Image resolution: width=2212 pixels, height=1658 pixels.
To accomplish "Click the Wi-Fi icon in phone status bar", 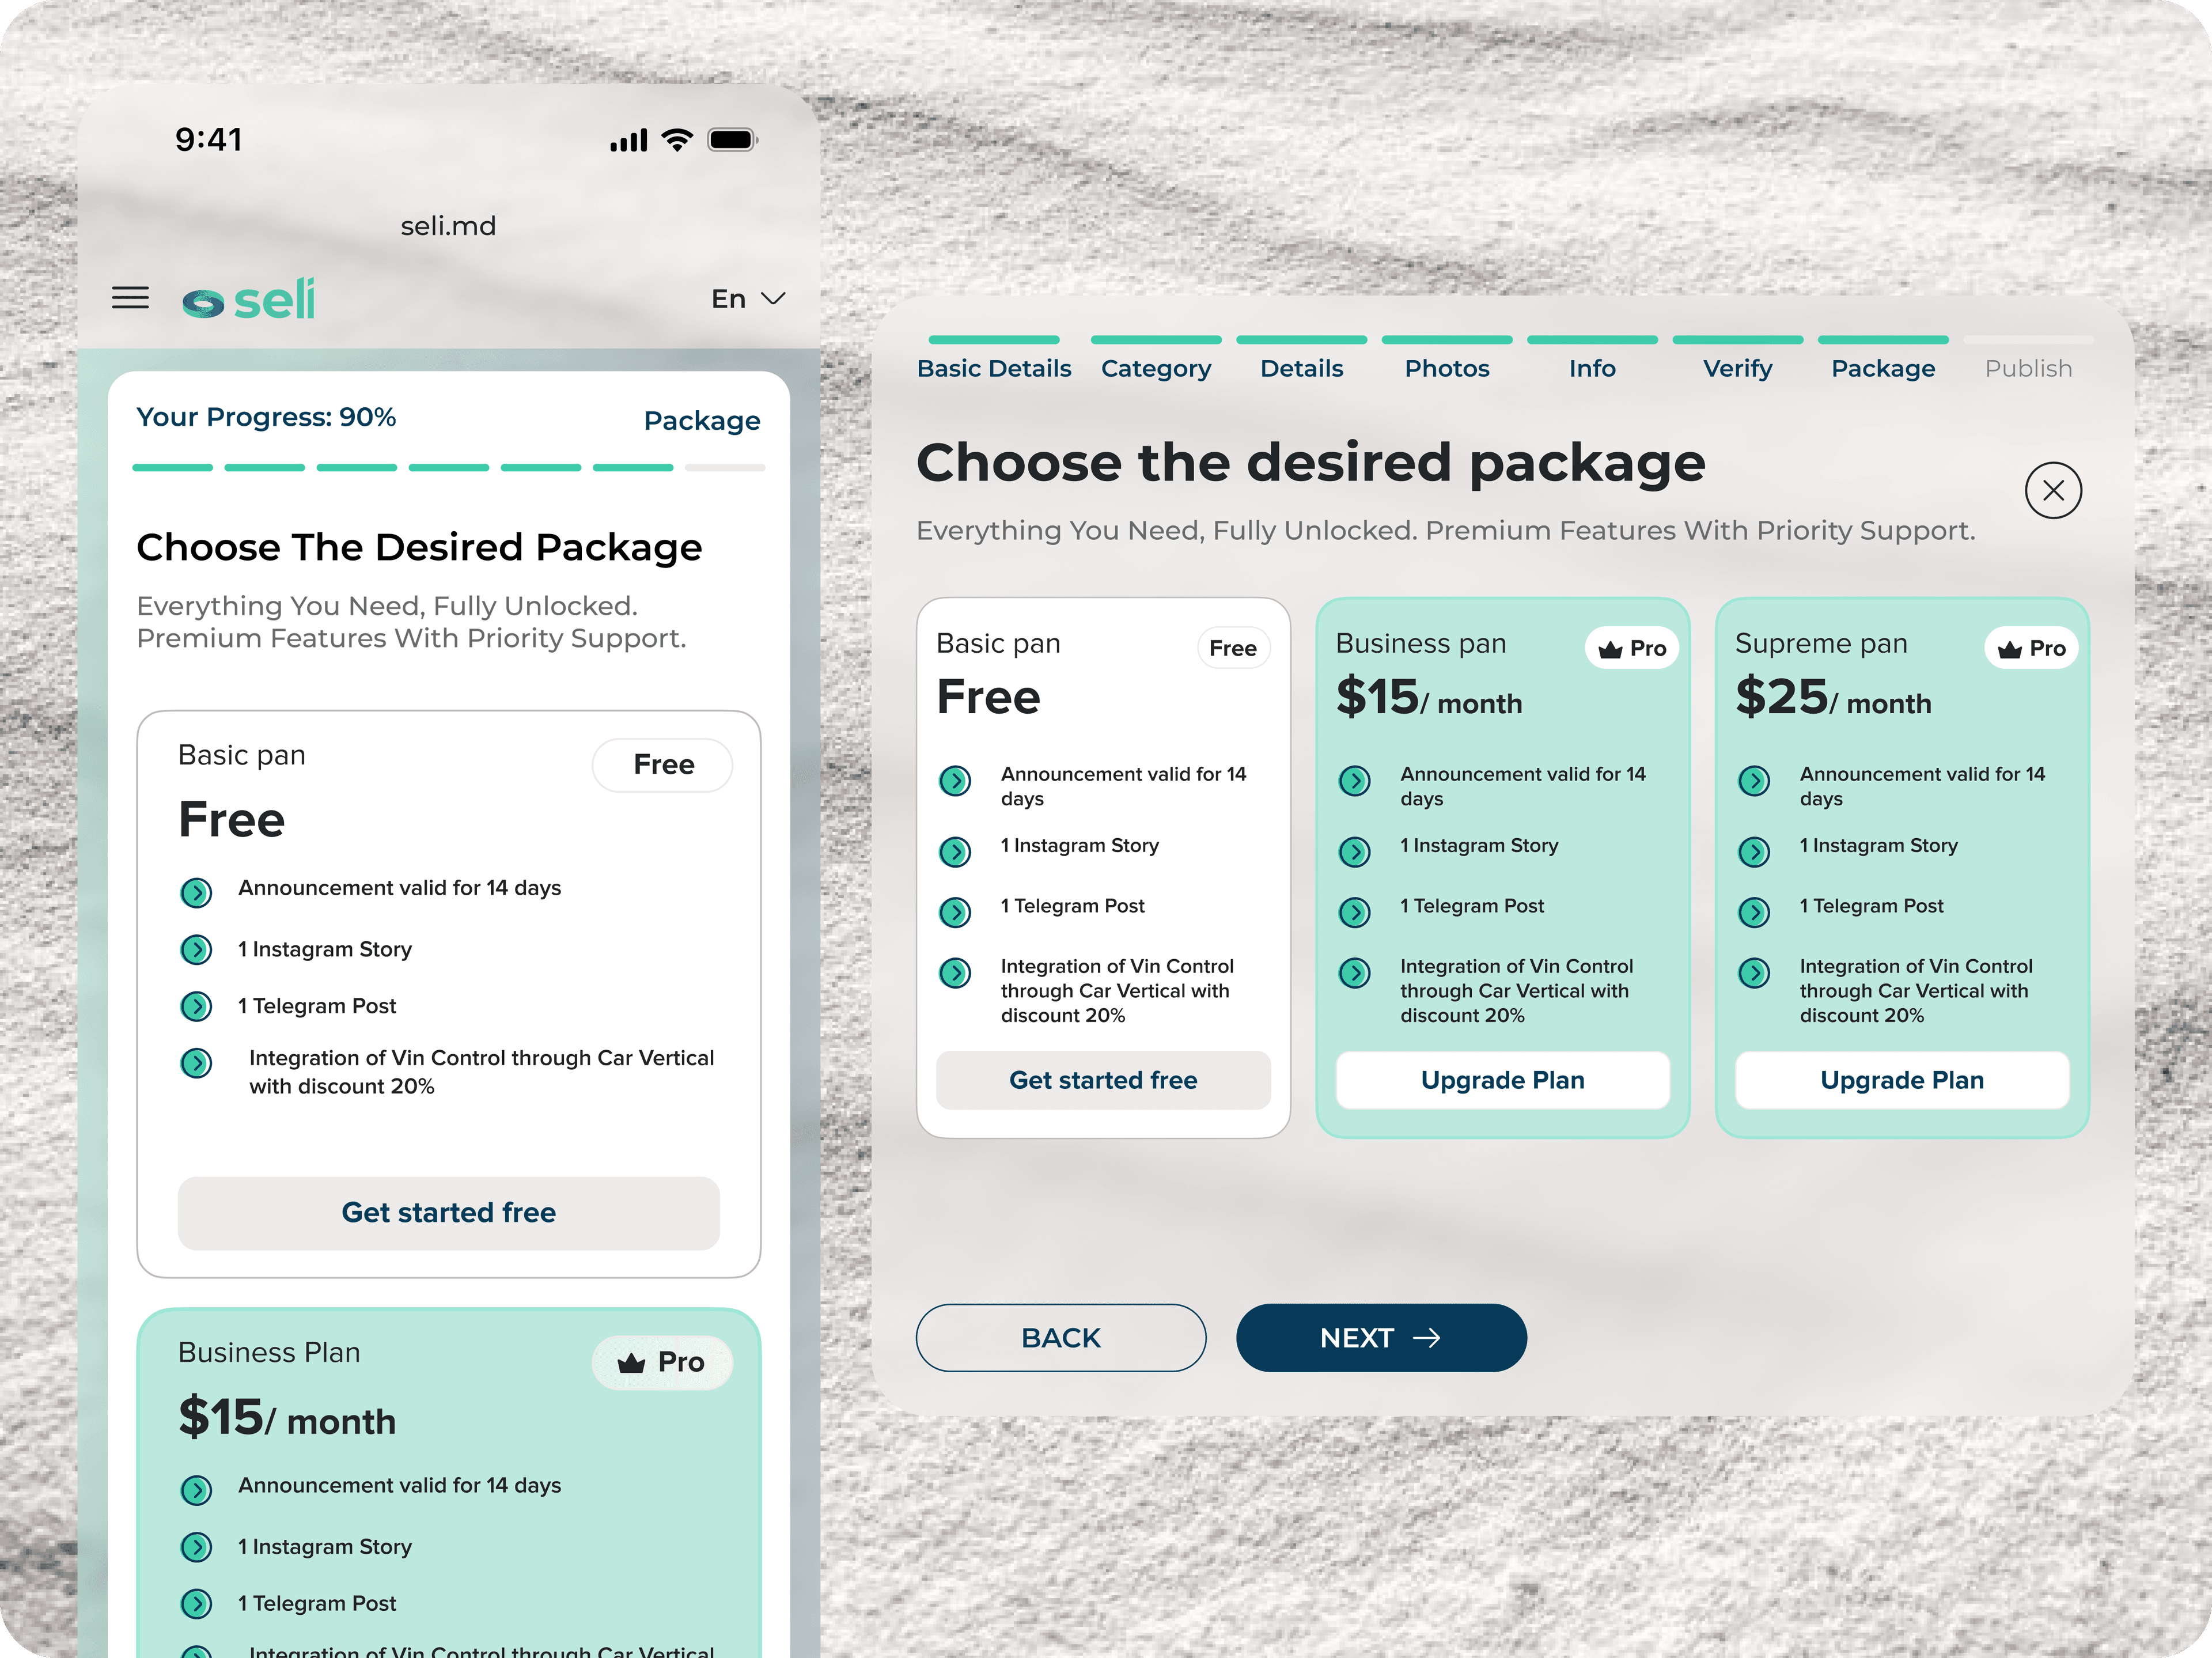I will pos(677,140).
